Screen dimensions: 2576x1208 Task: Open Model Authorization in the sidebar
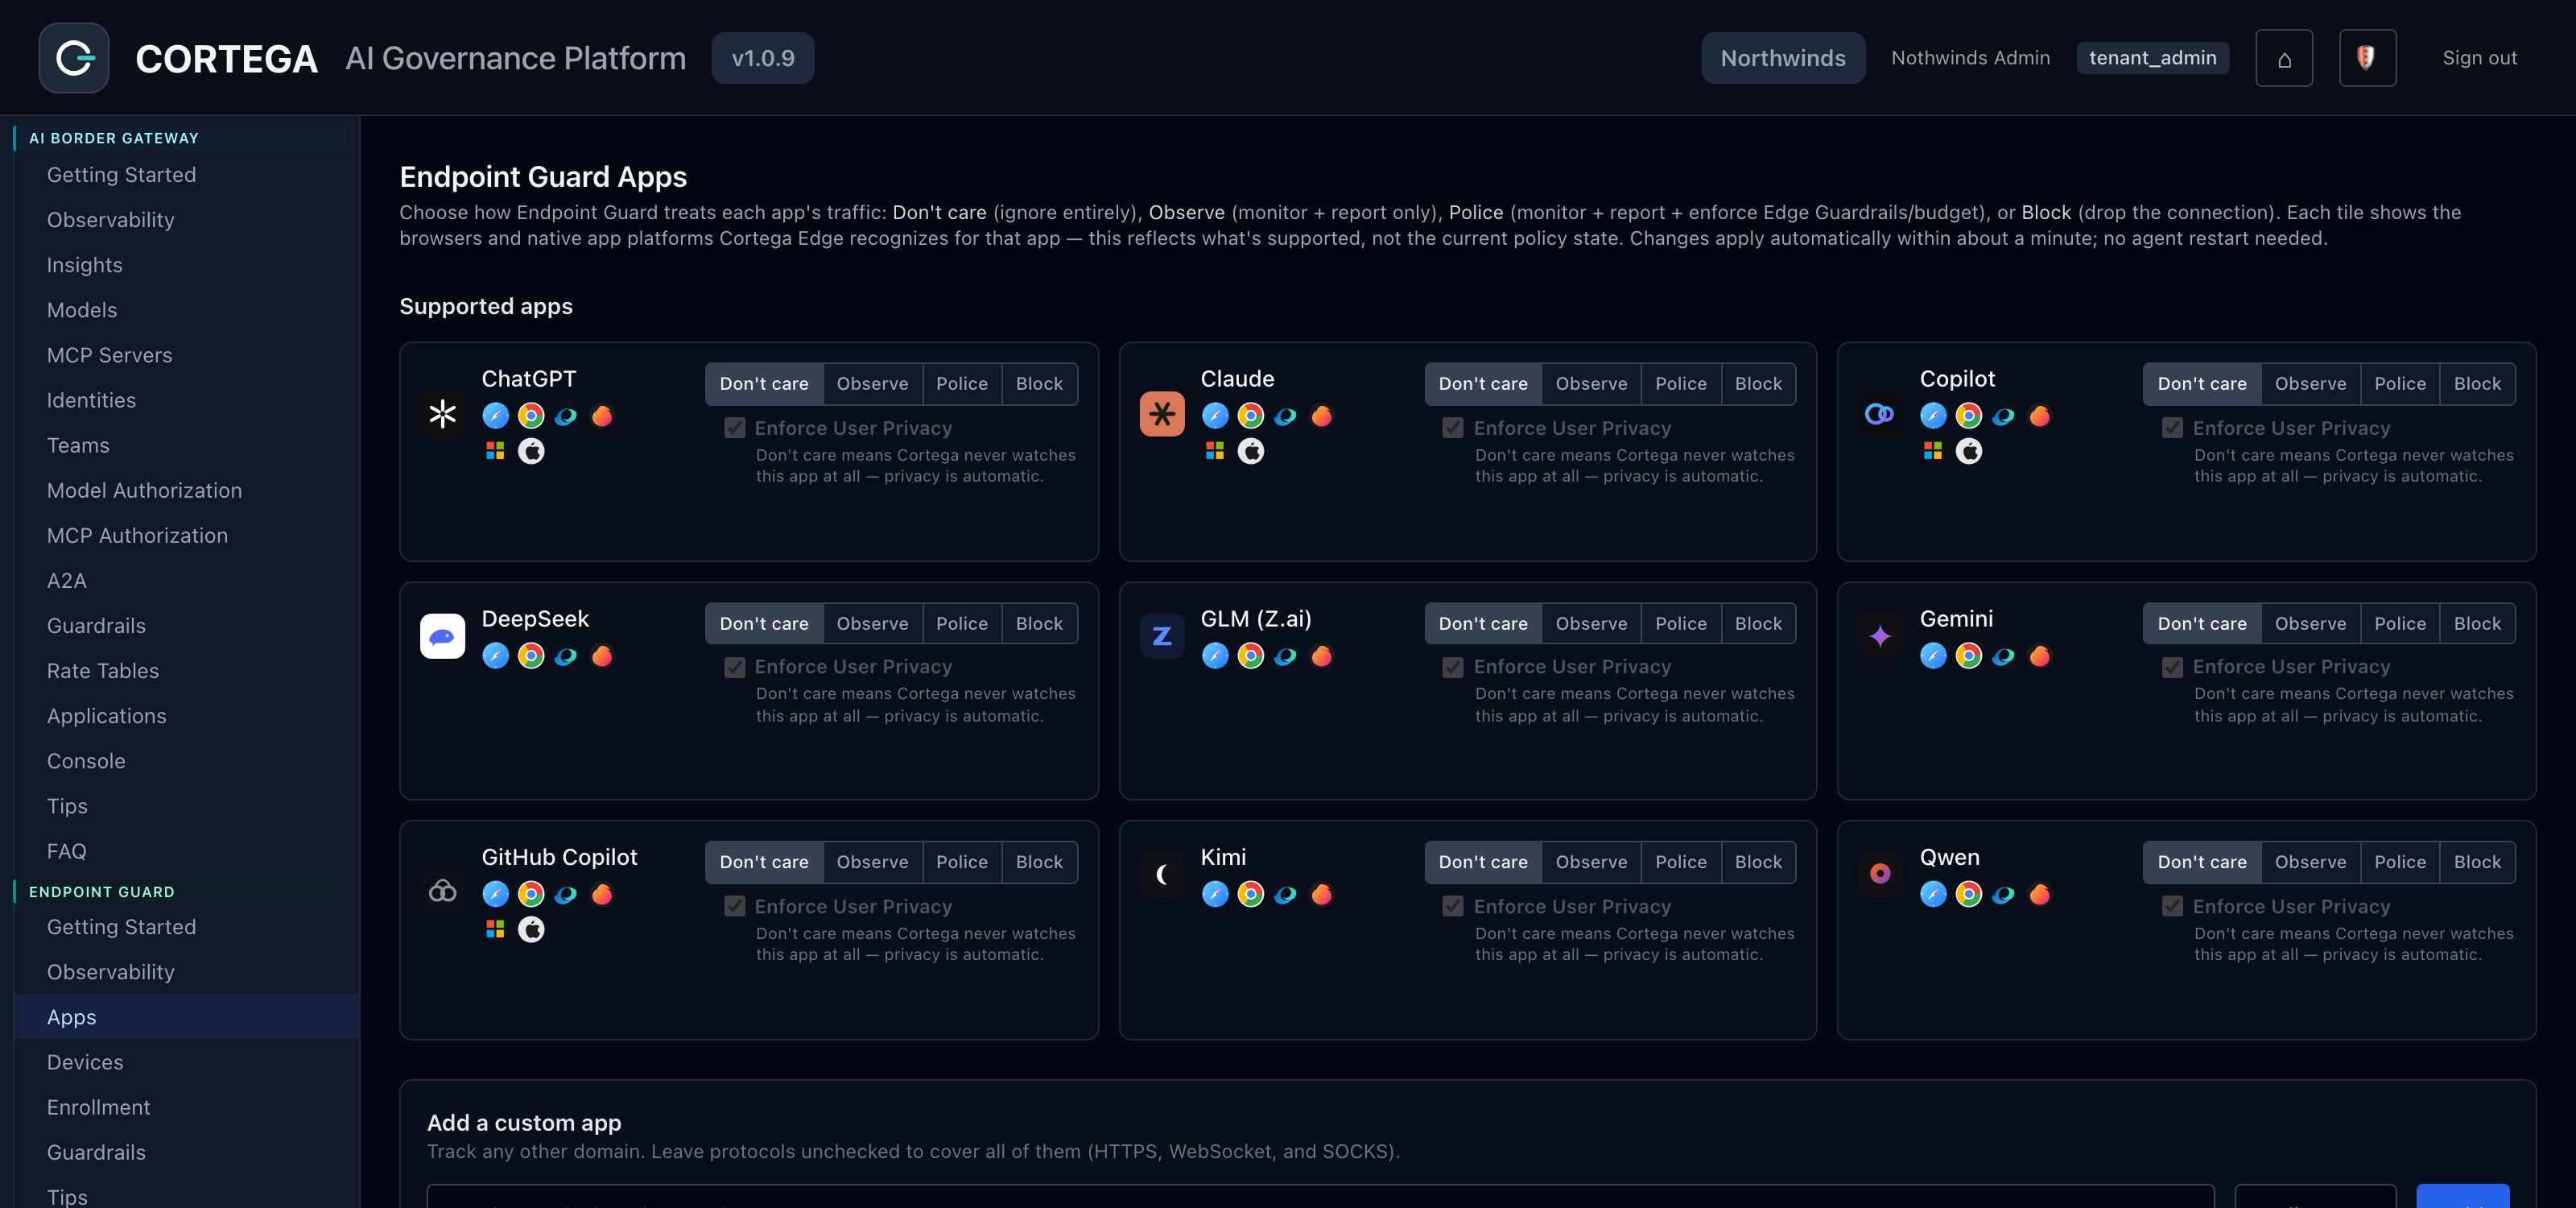tap(186, 490)
